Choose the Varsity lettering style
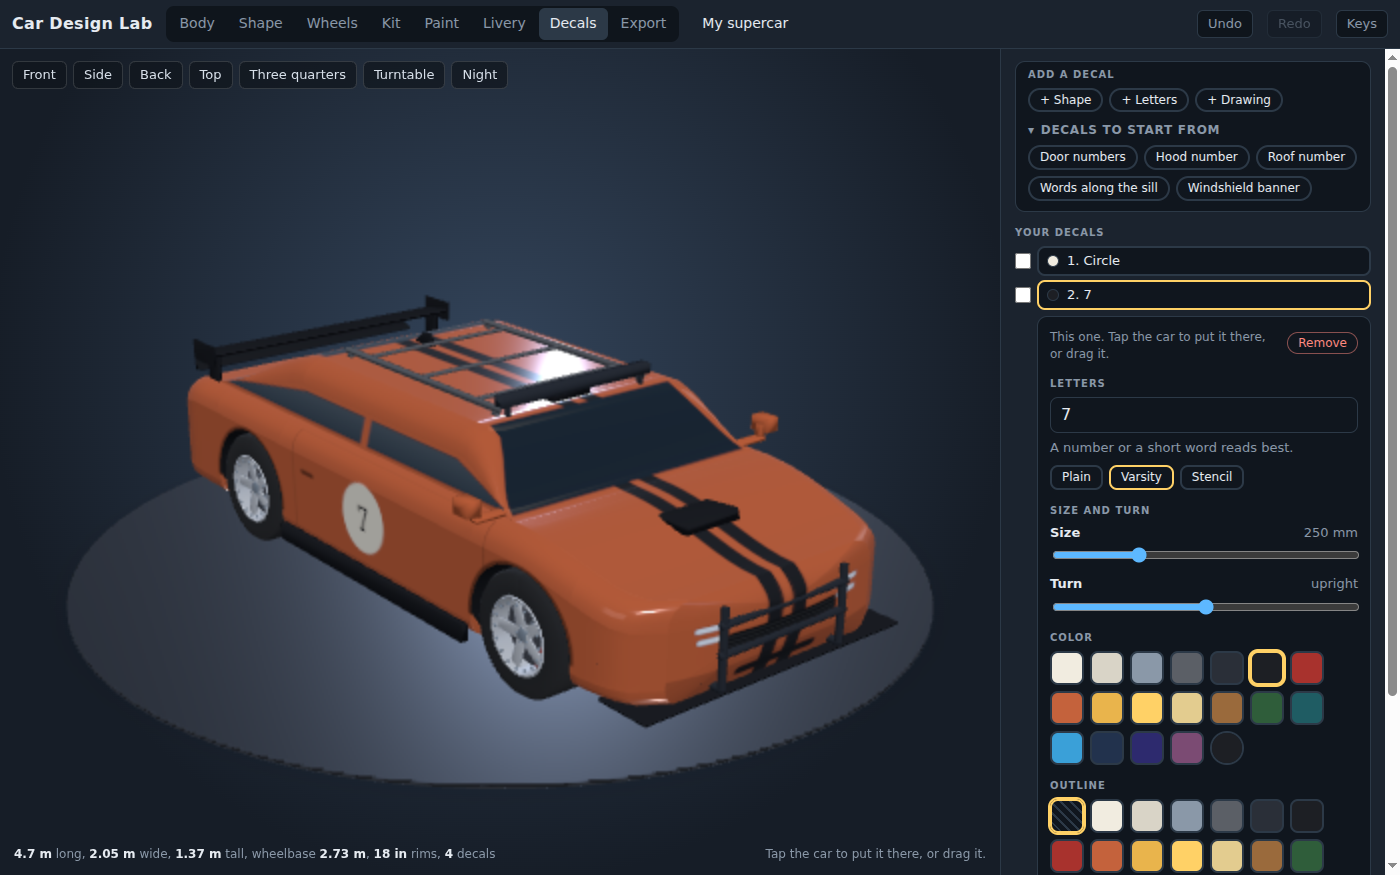The image size is (1400, 875). click(1141, 477)
